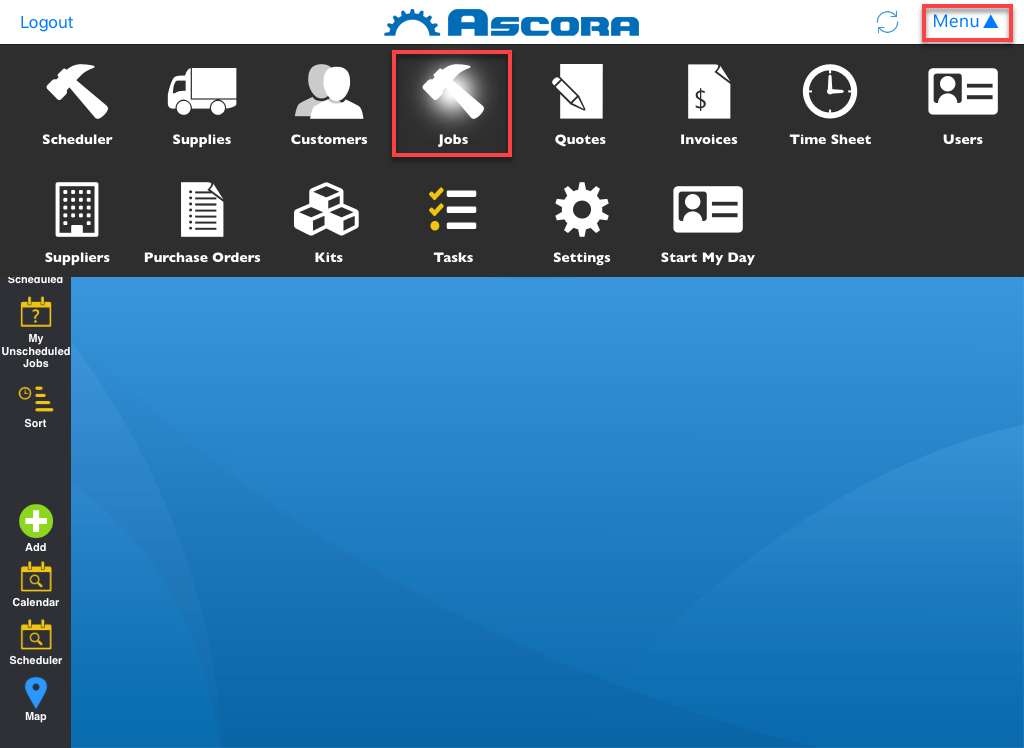Open Purchase Orders document icon
Viewport: 1024px width, 748px height.
click(202, 211)
